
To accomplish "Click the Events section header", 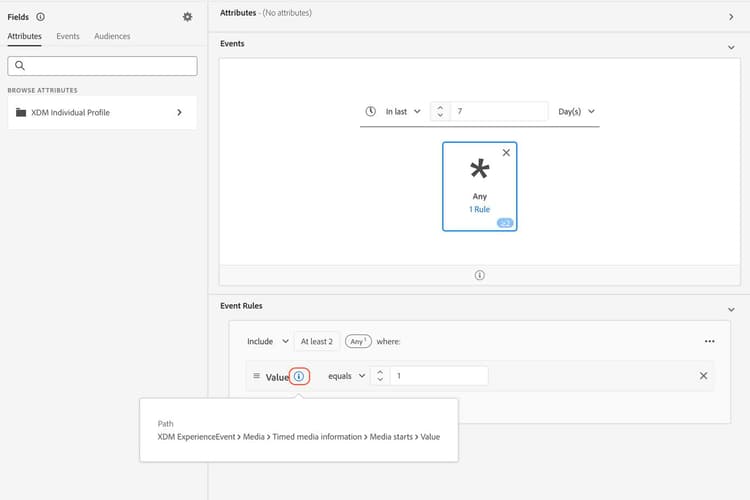I will pyautogui.click(x=232, y=44).
